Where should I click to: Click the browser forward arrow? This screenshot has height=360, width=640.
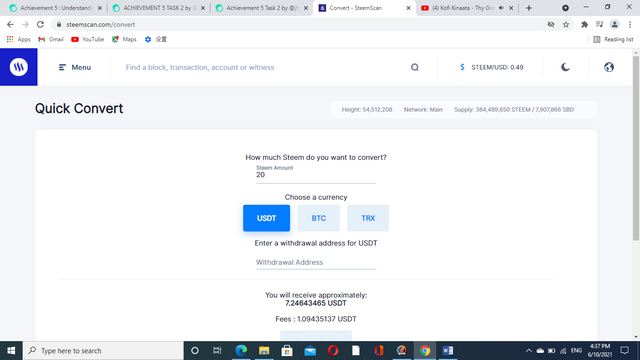[x=25, y=24]
